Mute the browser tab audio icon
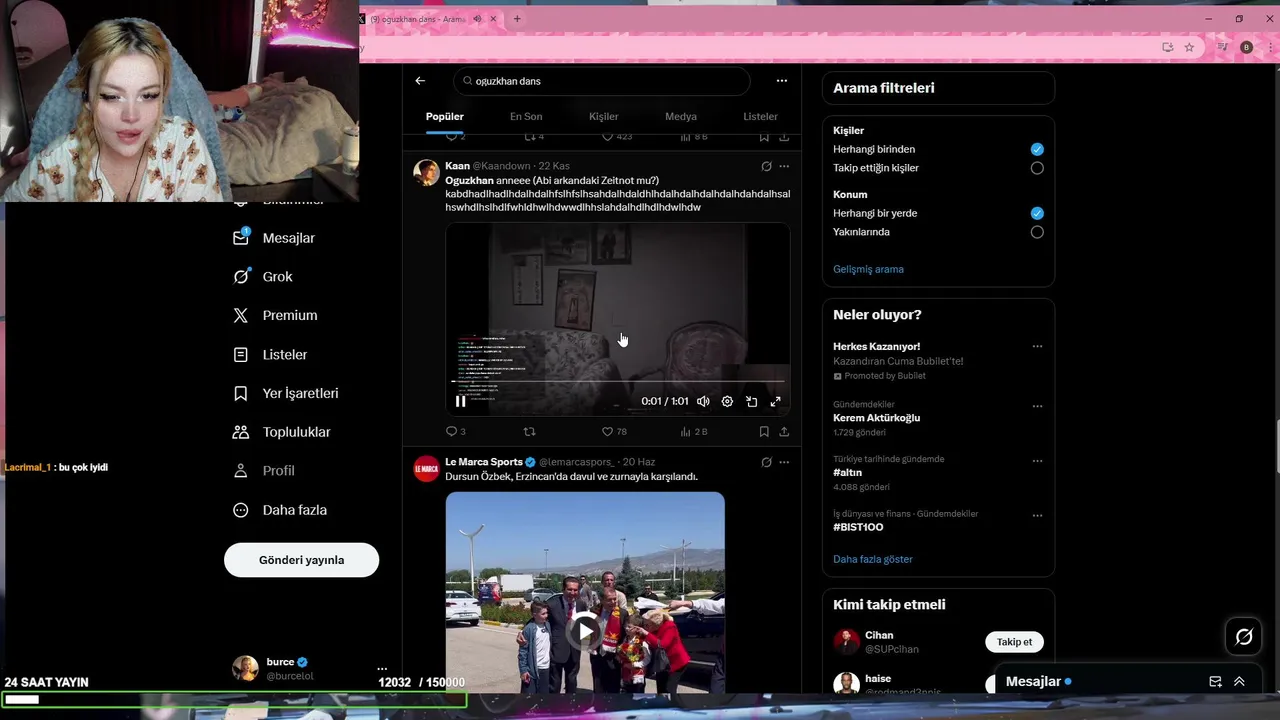The height and width of the screenshot is (720, 1280). (477, 19)
